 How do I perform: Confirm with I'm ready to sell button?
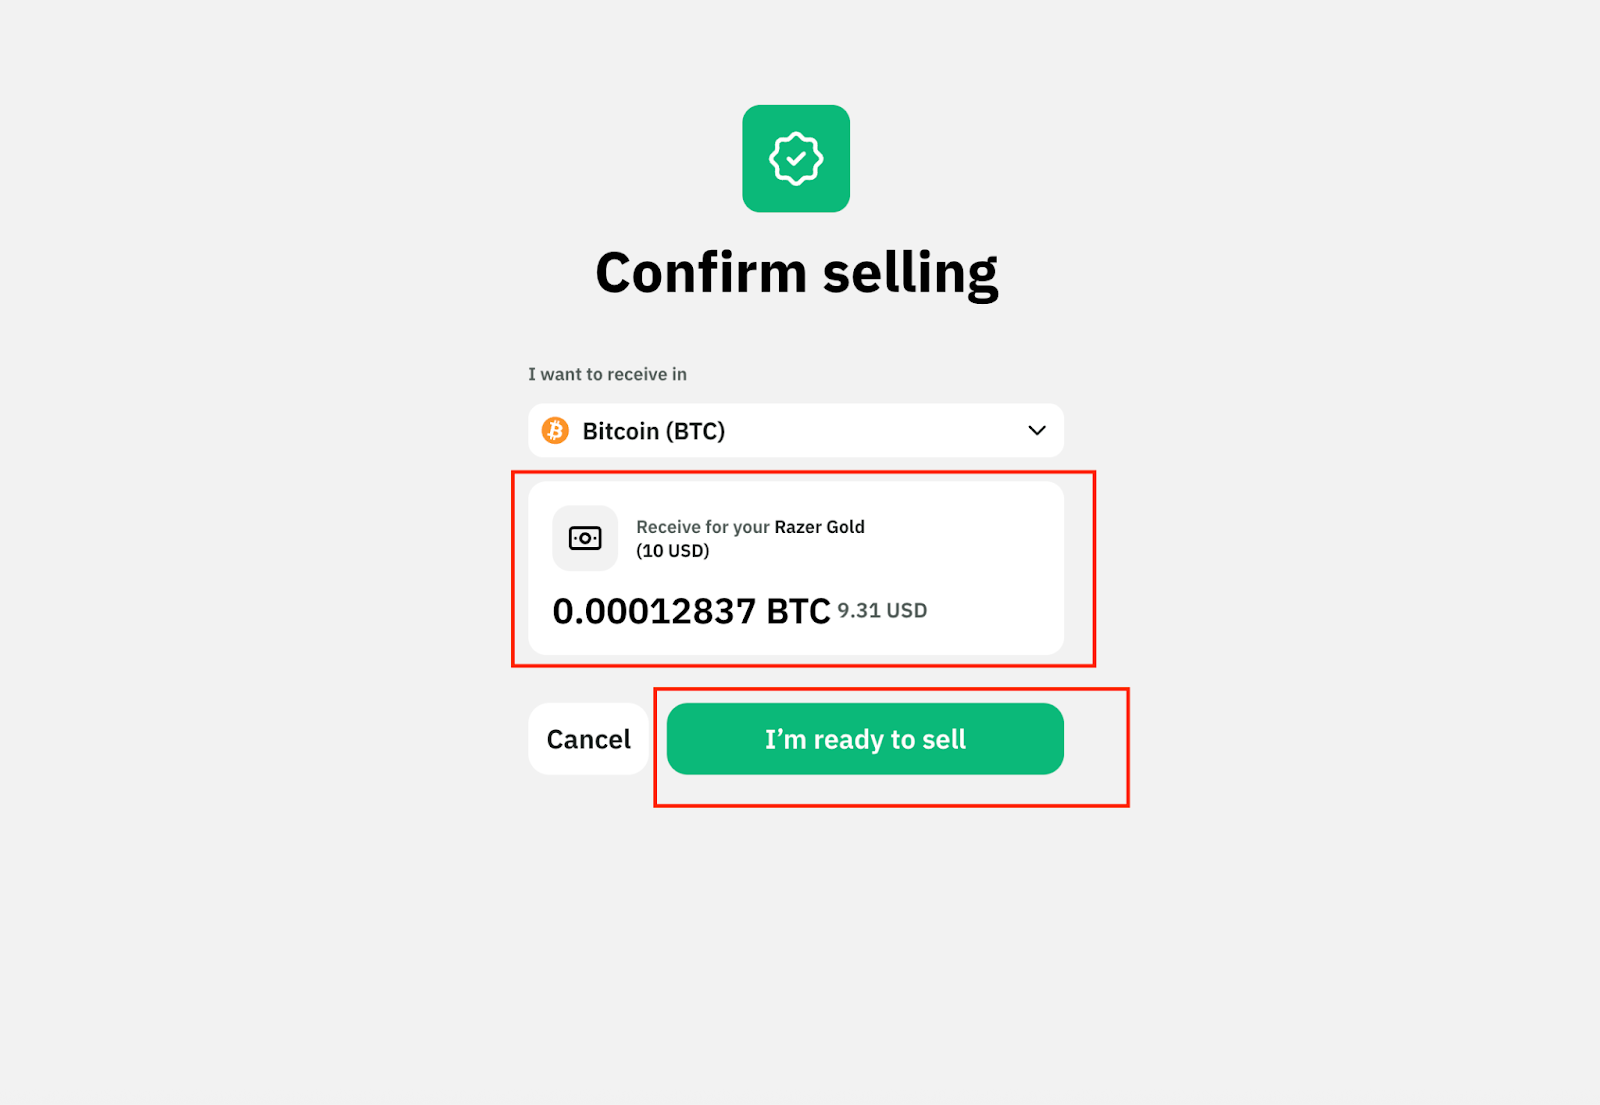coord(865,739)
